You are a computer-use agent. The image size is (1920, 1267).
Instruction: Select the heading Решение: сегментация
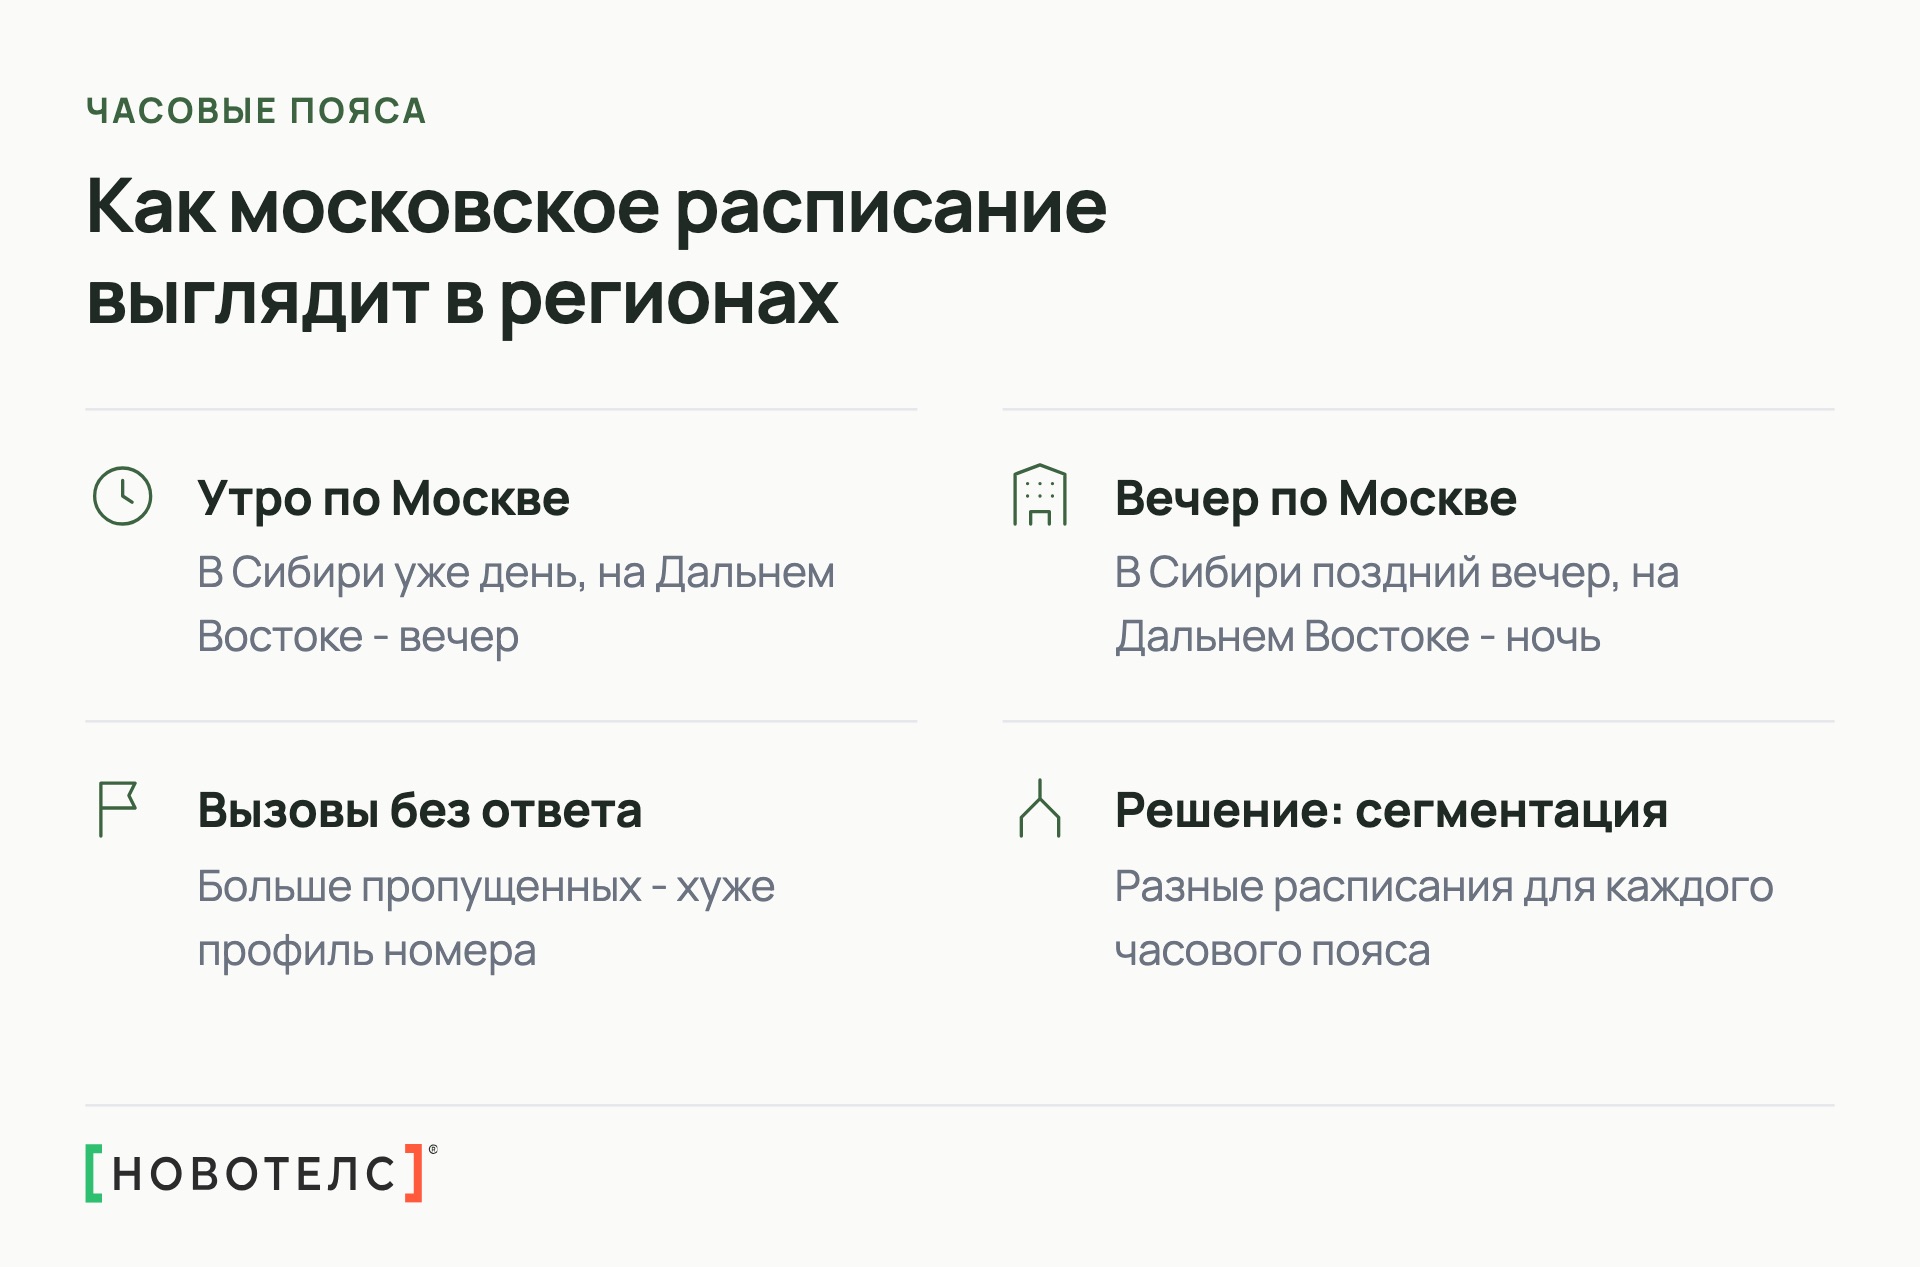pos(1391,810)
